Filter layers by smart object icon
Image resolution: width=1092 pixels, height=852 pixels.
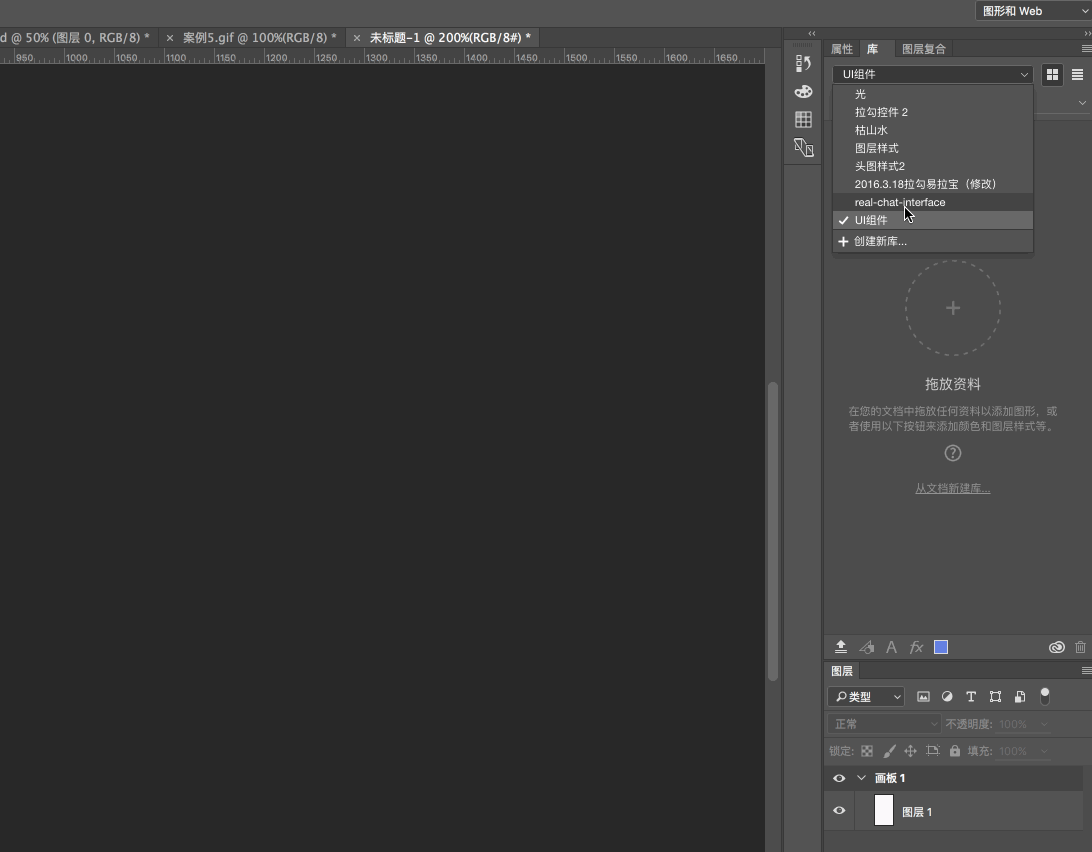pyautogui.click(x=1020, y=697)
